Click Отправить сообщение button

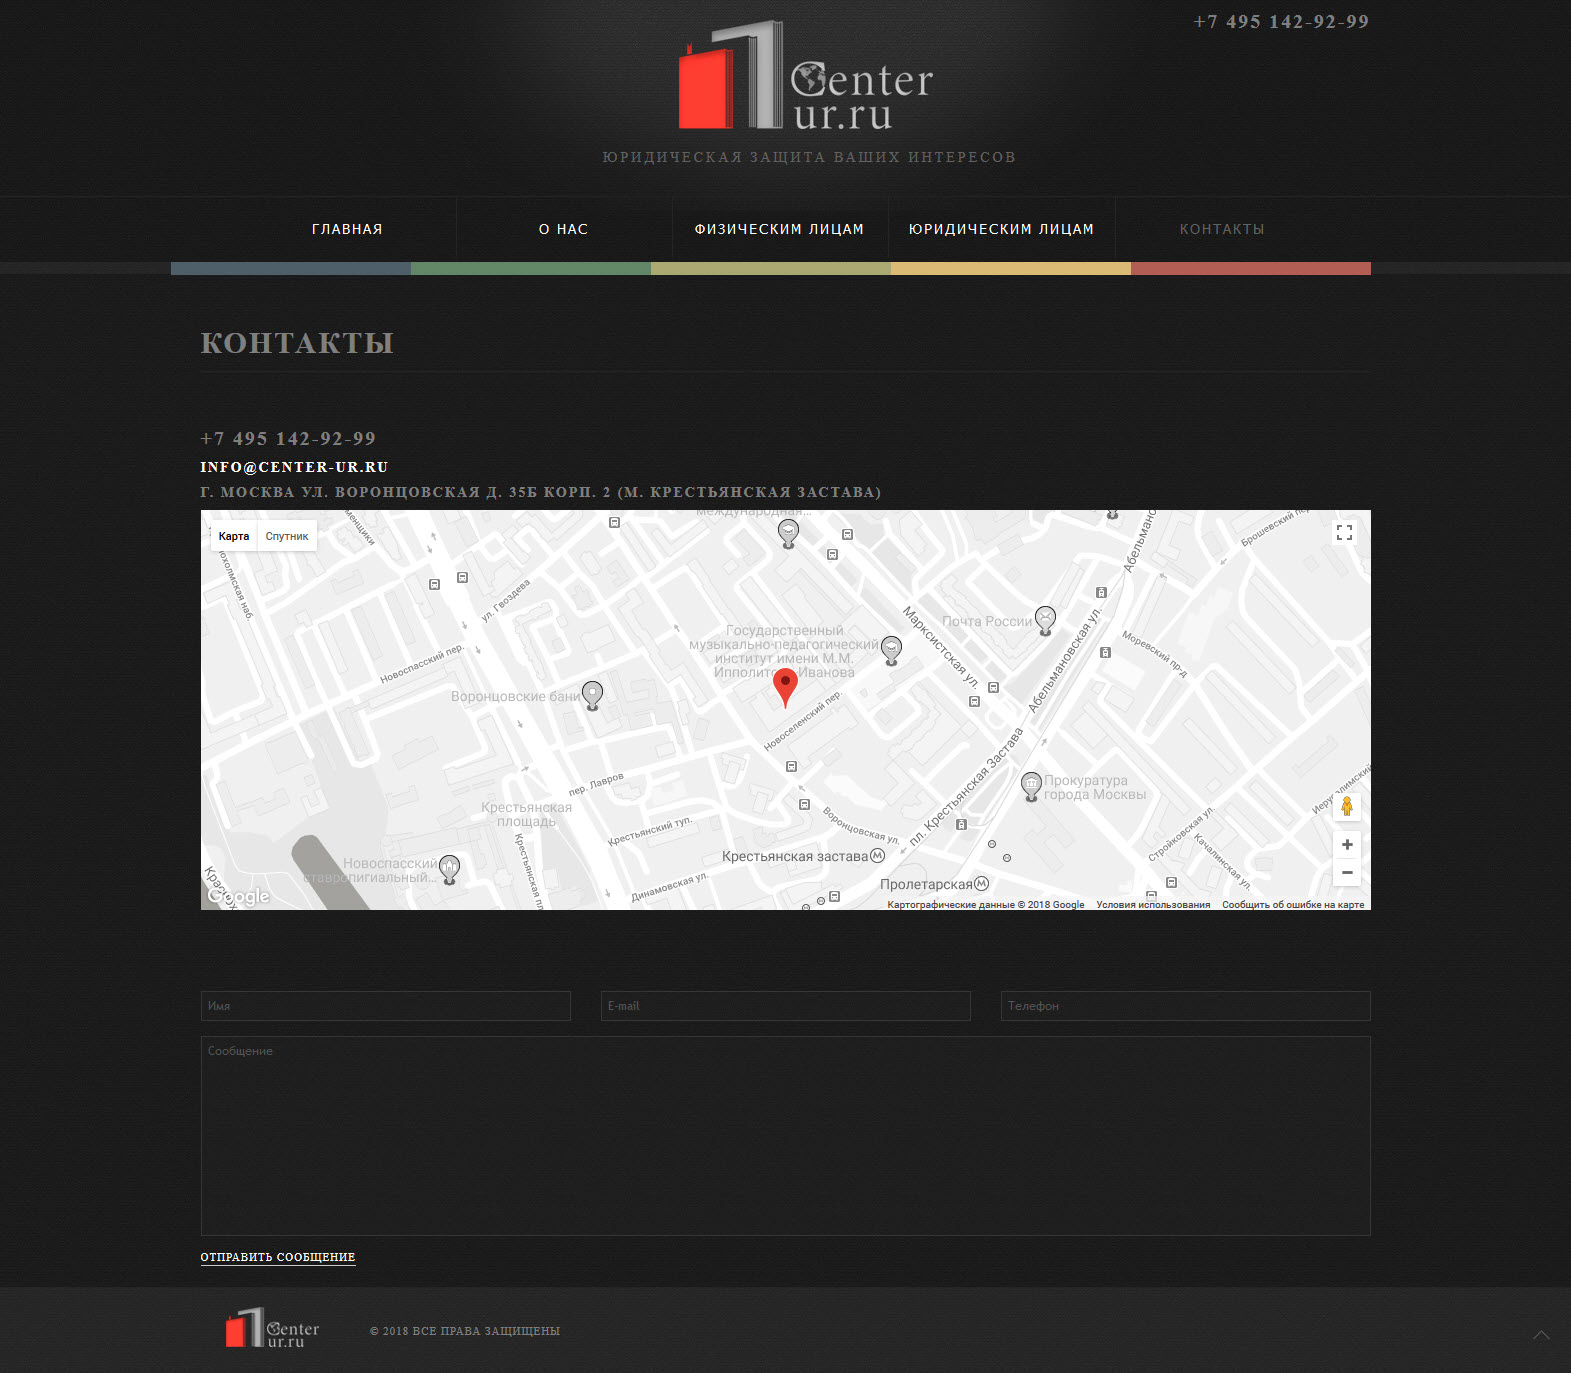278,1257
